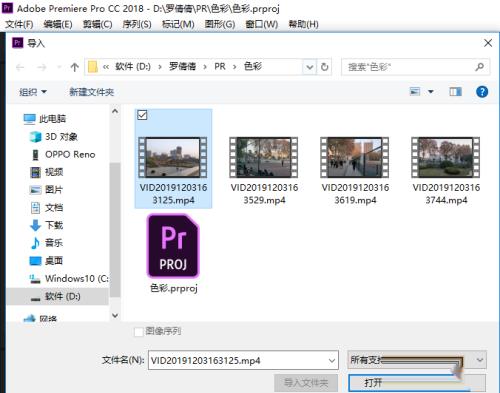Open the 剪辑(C) menu

point(97,24)
